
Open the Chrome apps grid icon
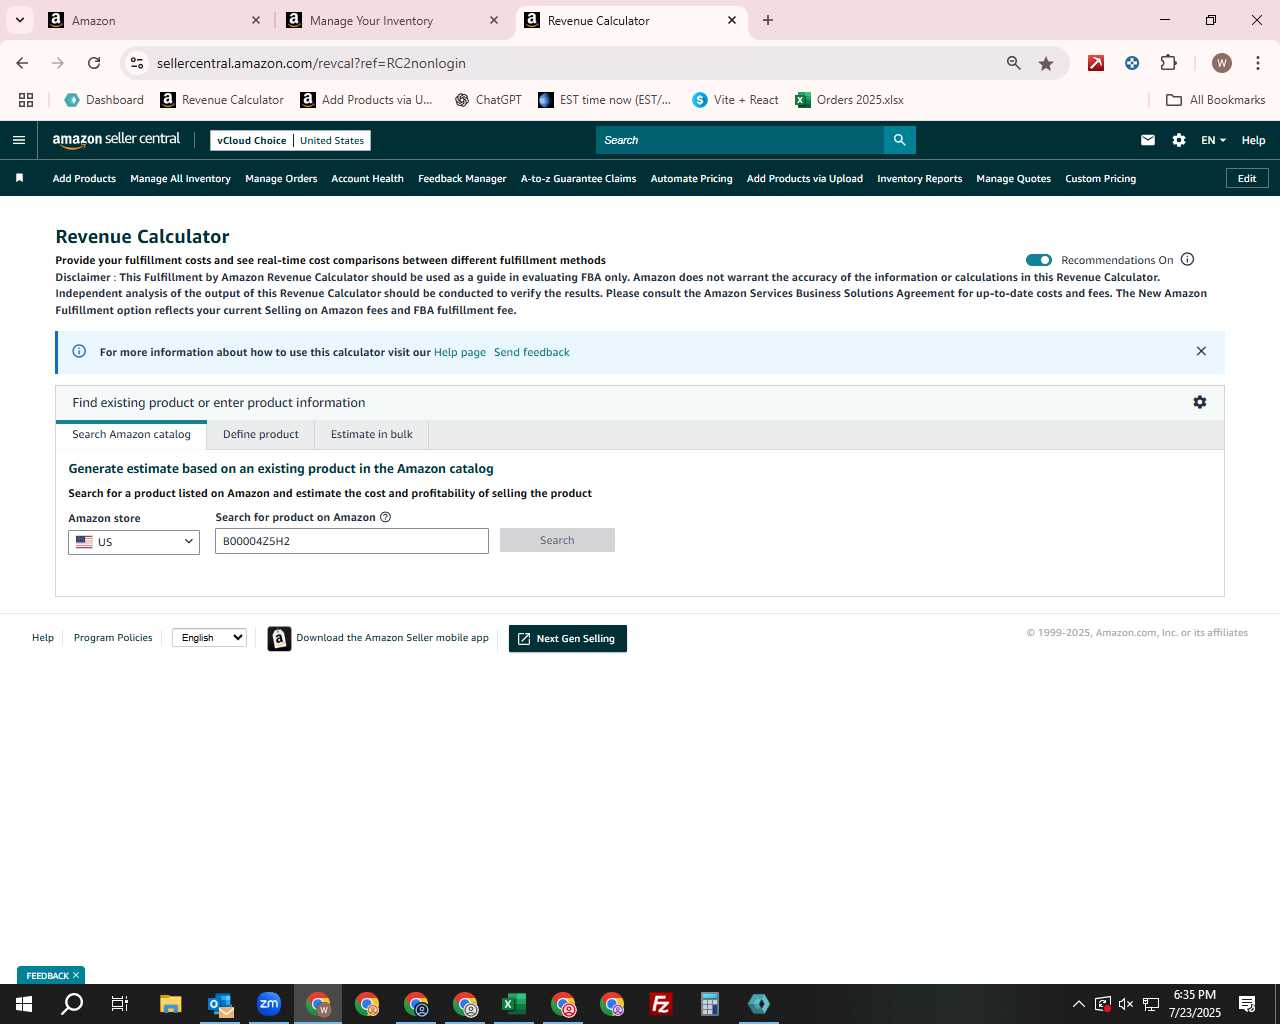pos(26,100)
